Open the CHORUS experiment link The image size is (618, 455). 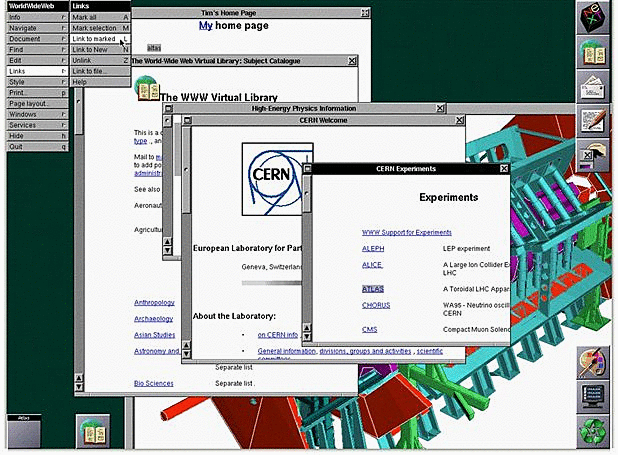coord(376,305)
